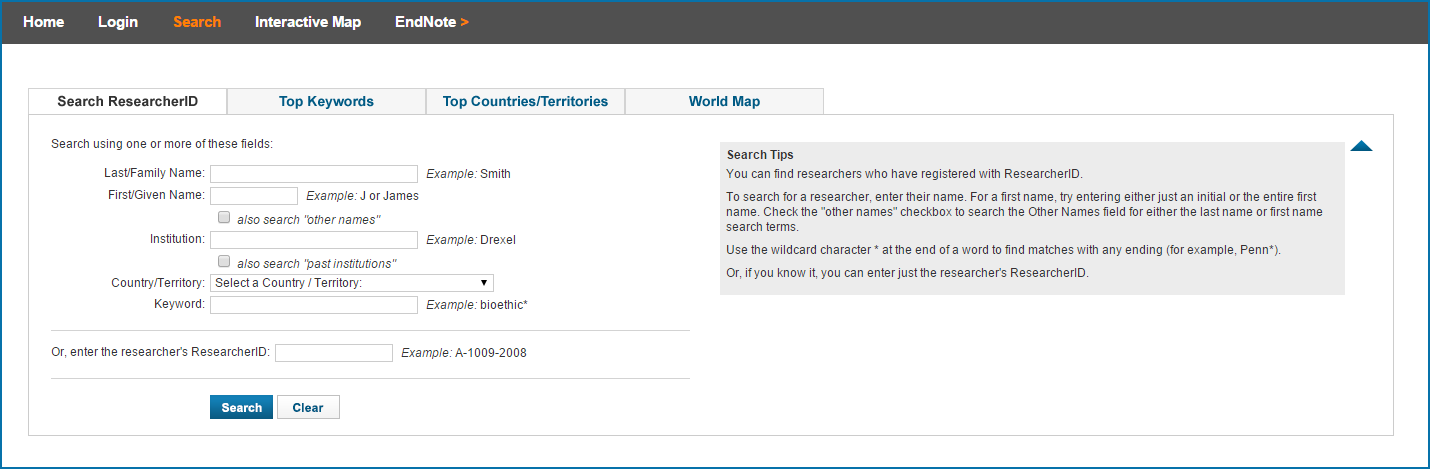
Task: Open Interactive Map from the navigation bar
Action: click(308, 22)
